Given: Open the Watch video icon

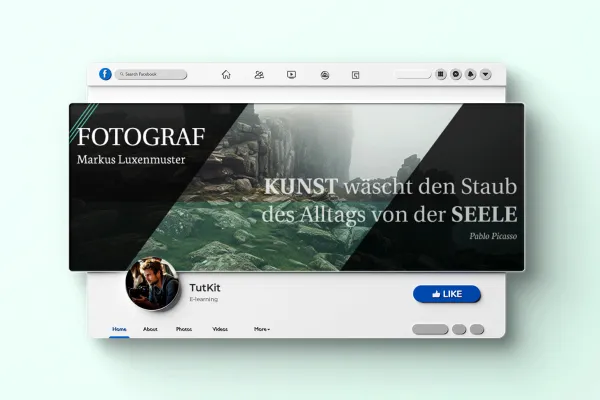Looking at the screenshot, I should [x=291, y=75].
